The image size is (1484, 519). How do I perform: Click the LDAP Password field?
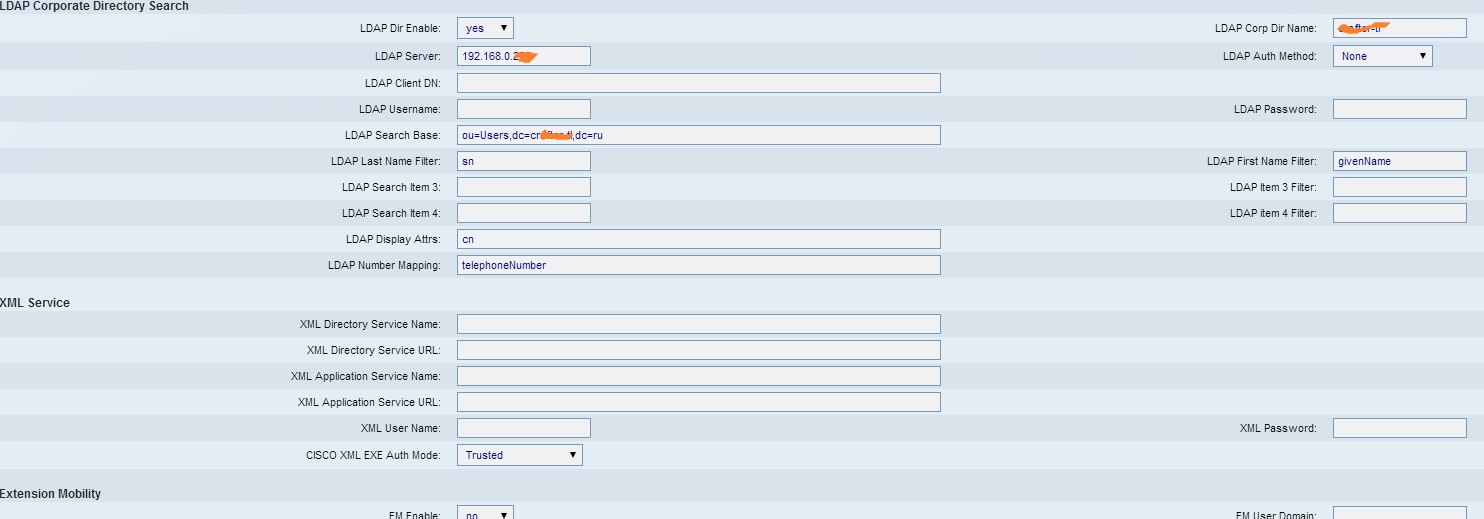pos(1399,109)
